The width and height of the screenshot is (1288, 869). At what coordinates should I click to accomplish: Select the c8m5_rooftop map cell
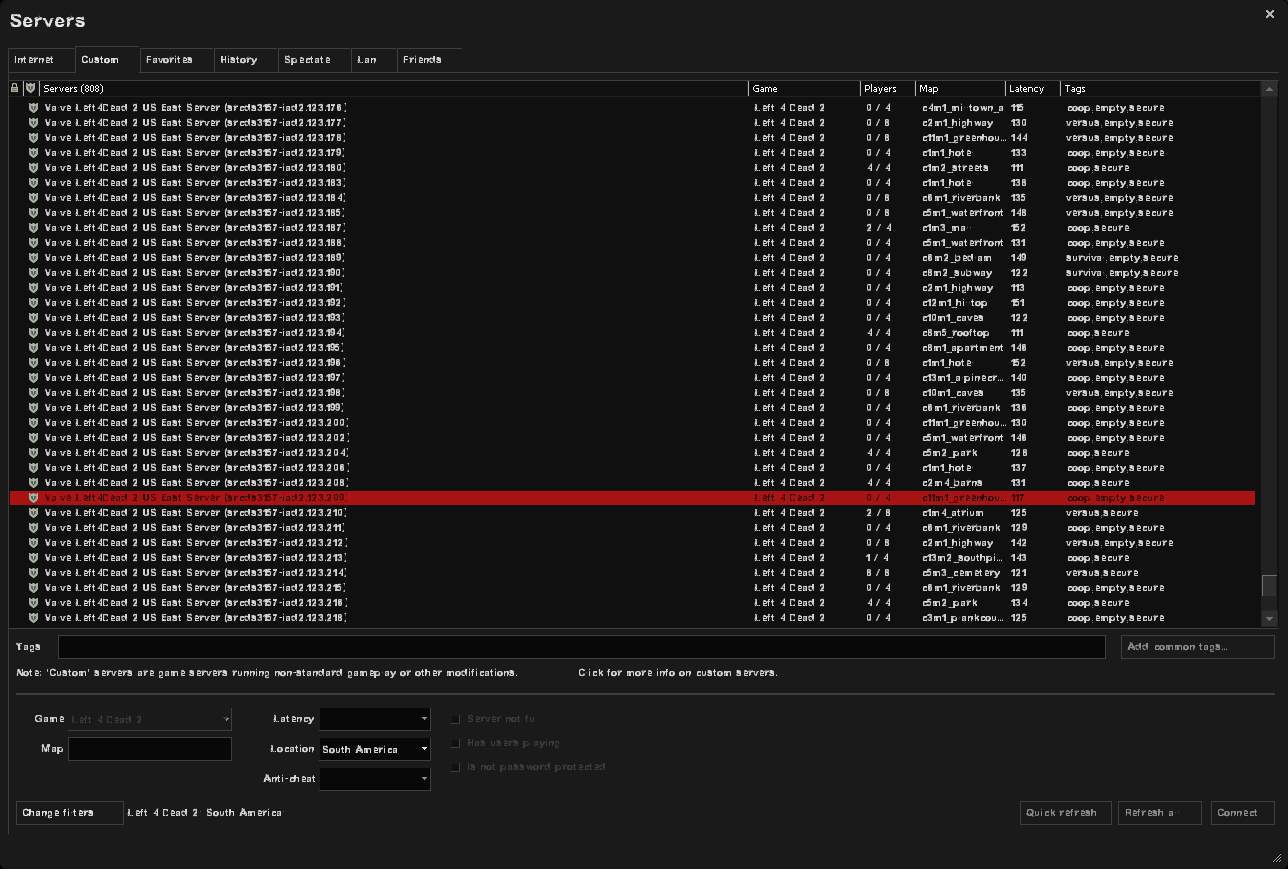point(956,333)
